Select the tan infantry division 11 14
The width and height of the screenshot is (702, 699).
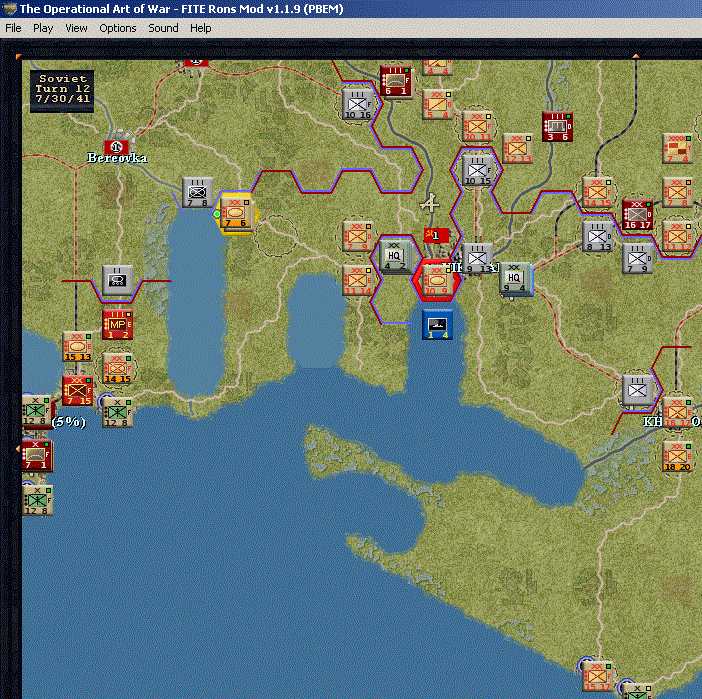tap(357, 280)
